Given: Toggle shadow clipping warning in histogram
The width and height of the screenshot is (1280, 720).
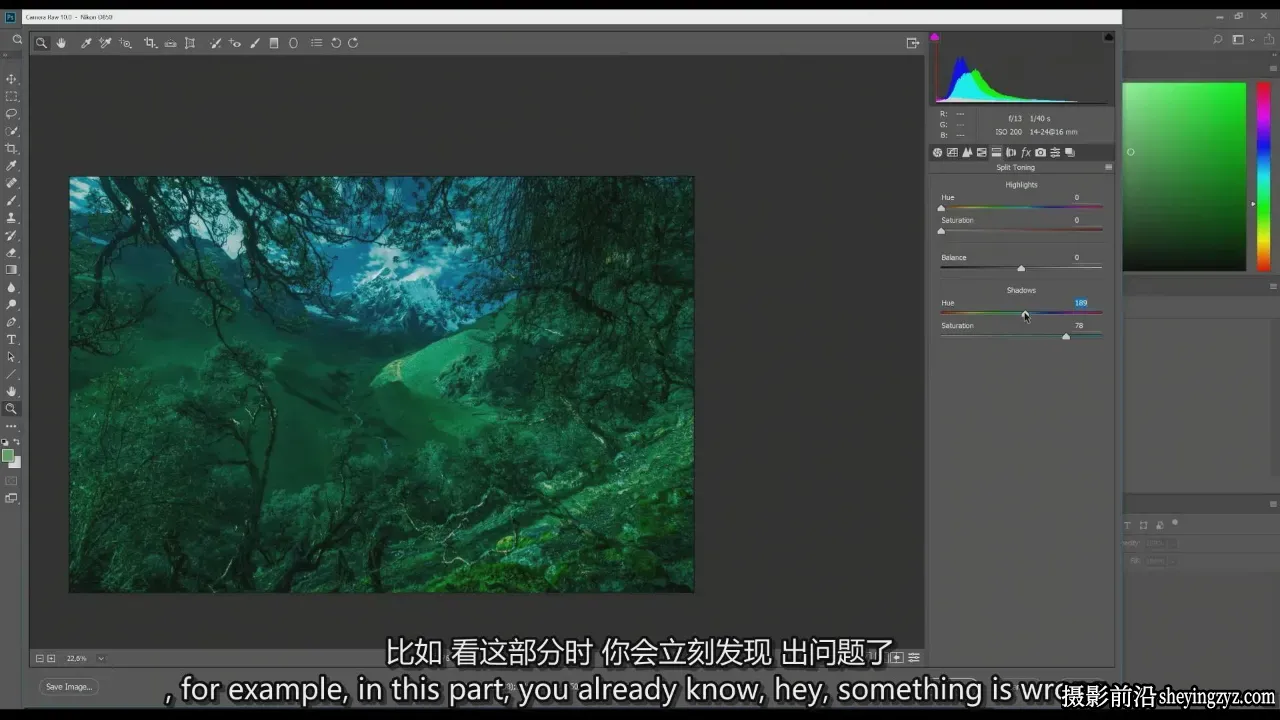Looking at the screenshot, I should click(x=935, y=37).
